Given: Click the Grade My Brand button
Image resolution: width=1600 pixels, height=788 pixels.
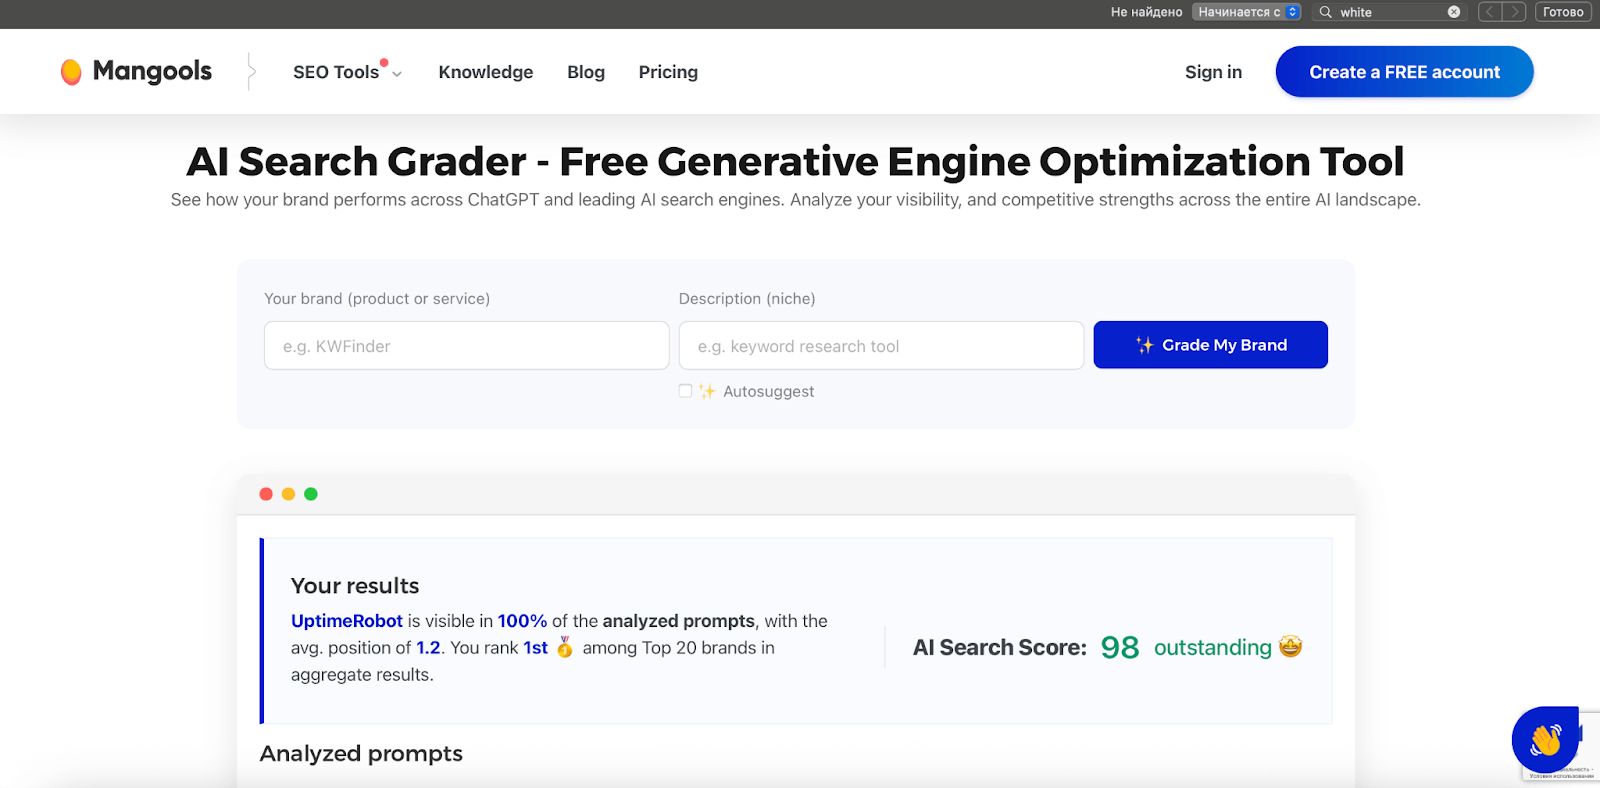Looking at the screenshot, I should tap(1210, 345).
